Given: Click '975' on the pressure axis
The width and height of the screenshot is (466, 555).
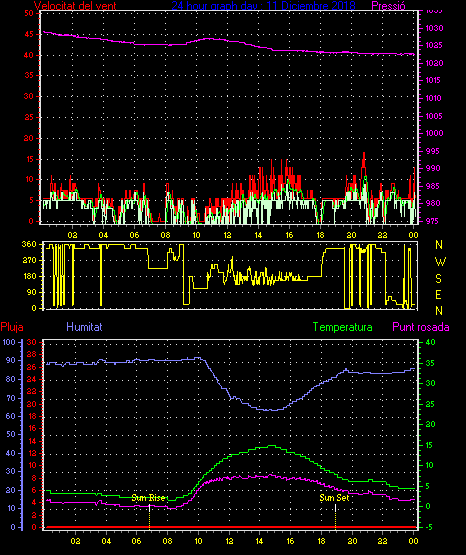Looking at the screenshot, I should [432, 221].
